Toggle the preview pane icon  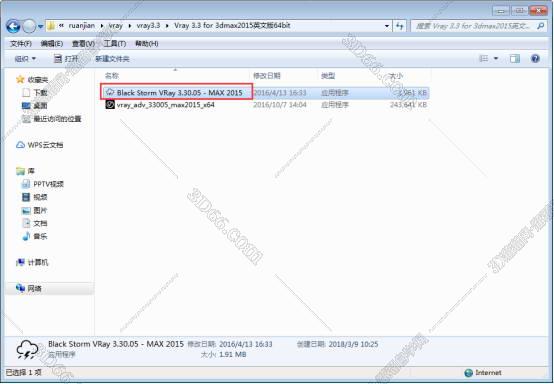[x=515, y=59]
